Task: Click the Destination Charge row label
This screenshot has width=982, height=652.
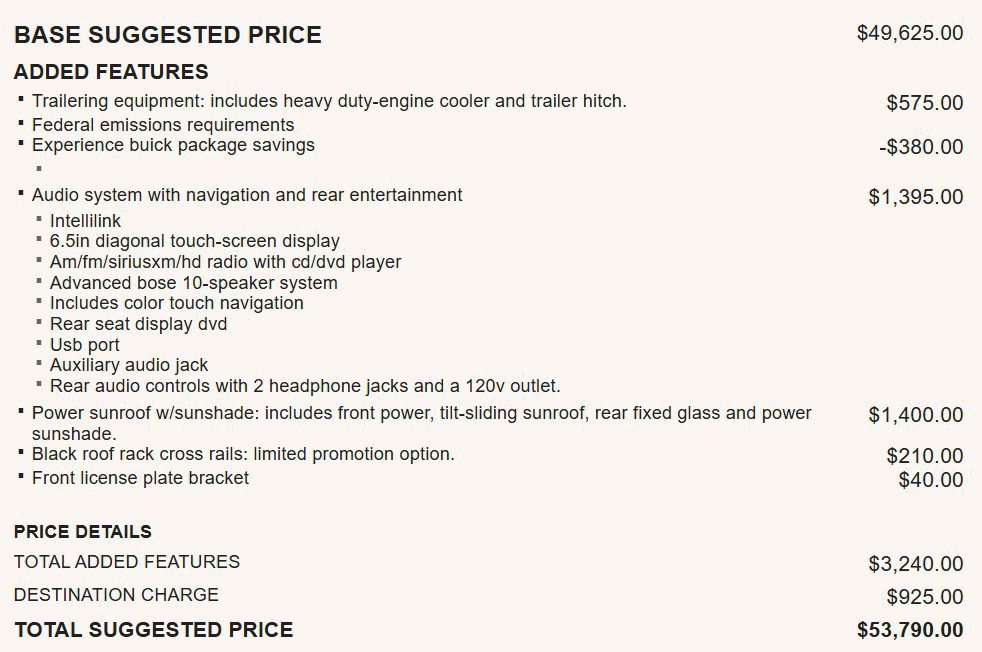Action: pyautogui.click(x=116, y=594)
